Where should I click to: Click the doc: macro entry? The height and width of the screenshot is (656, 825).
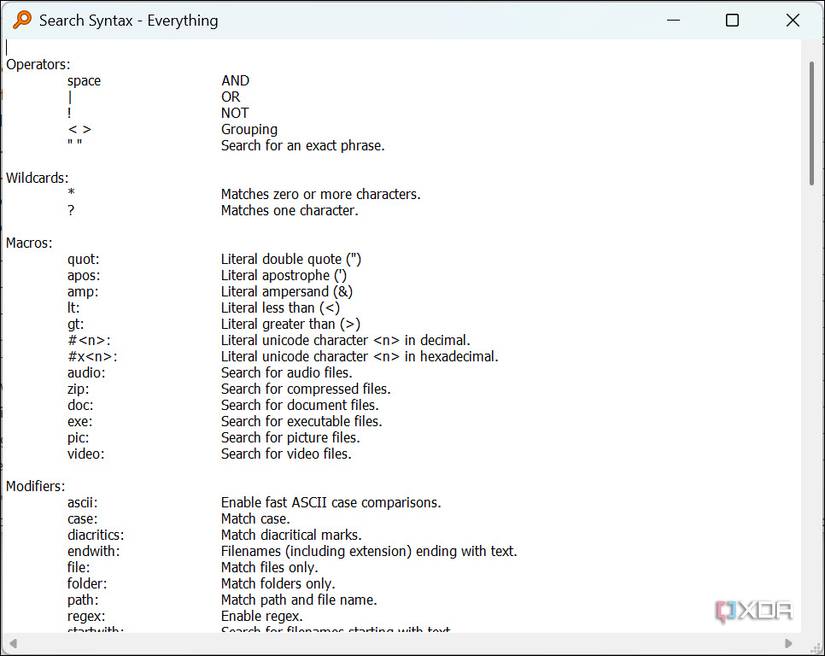(80, 405)
